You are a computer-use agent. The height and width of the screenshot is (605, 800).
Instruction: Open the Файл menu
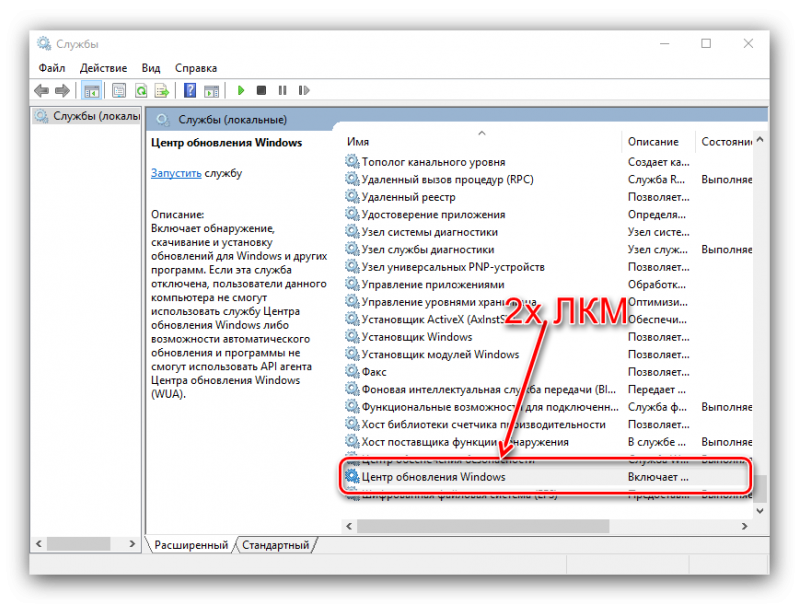[x=52, y=68]
